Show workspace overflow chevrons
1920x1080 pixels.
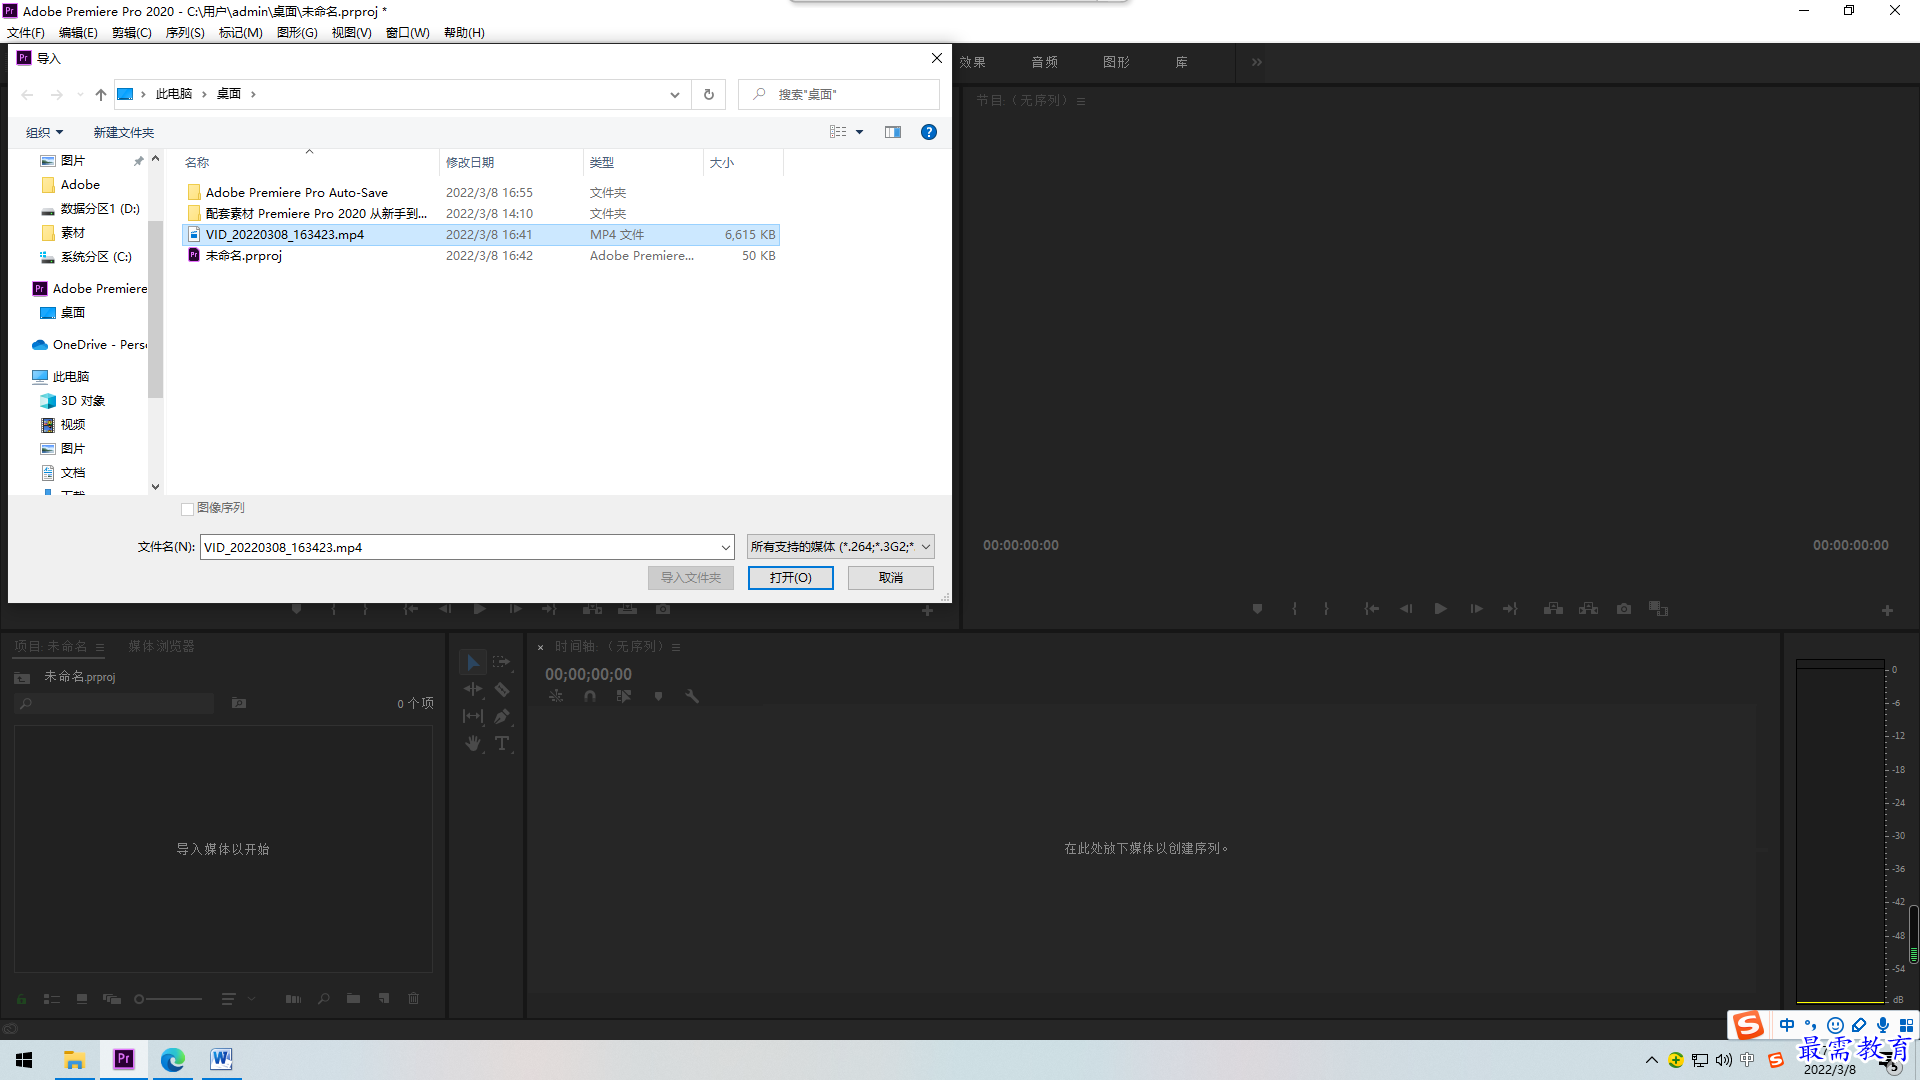coord(1256,62)
